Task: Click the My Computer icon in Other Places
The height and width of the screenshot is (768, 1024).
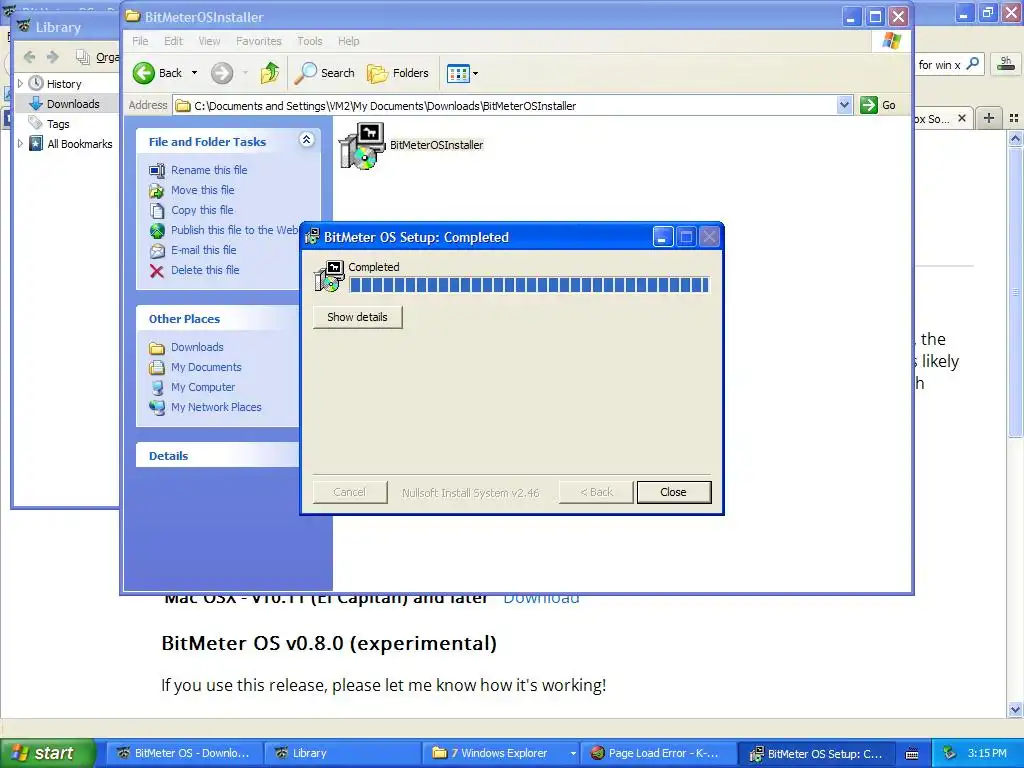Action: [157, 388]
